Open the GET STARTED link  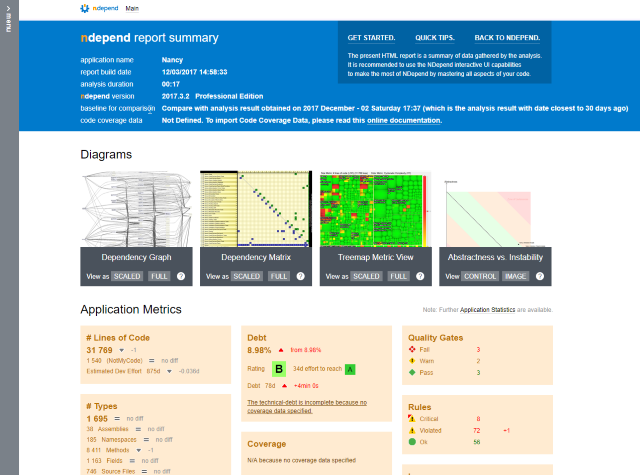click(371, 38)
